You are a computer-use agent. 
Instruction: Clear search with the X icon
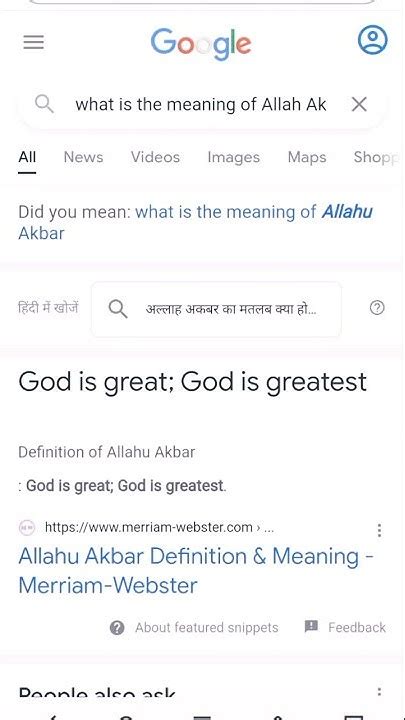click(359, 104)
